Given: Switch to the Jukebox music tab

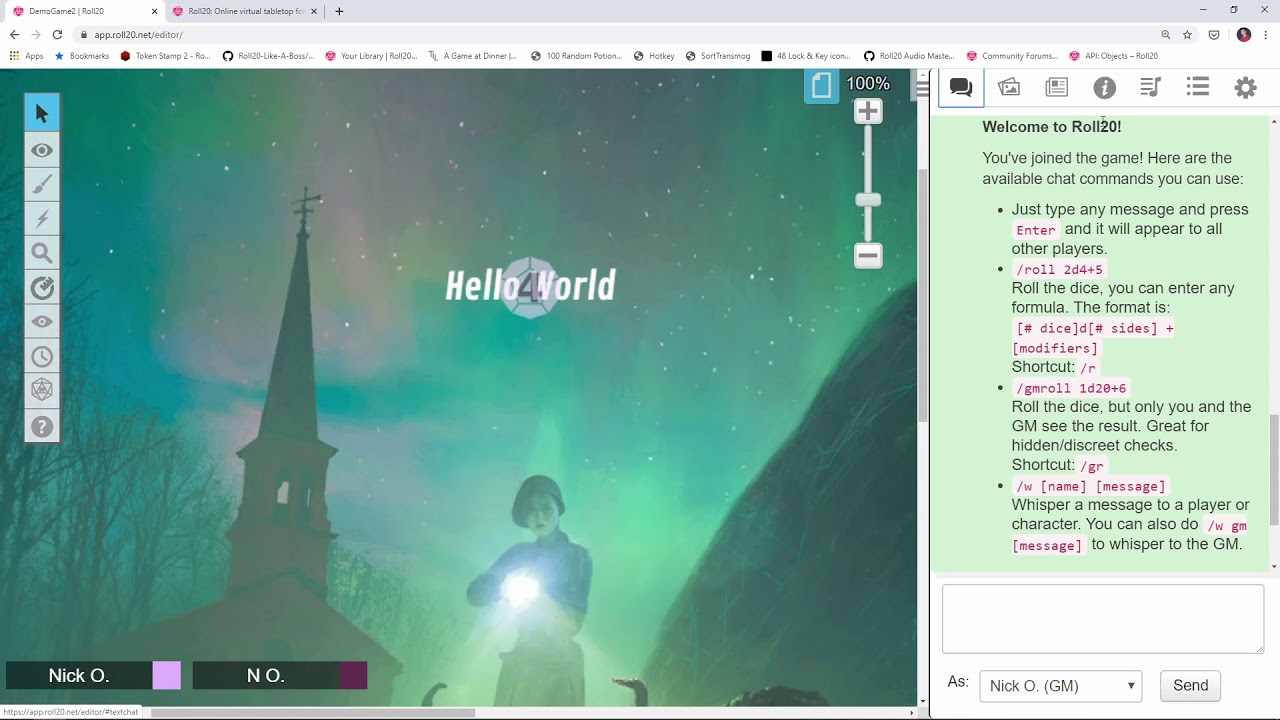Looking at the screenshot, I should coord(1150,88).
